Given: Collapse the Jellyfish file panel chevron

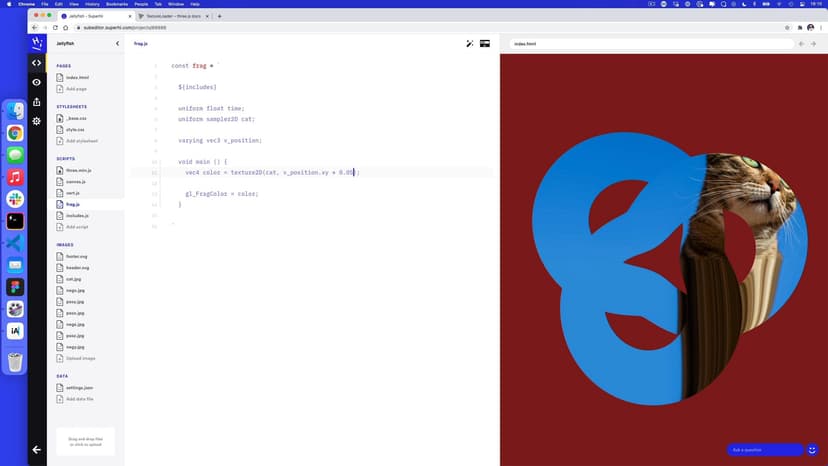Looking at the screenshot, I should pyautogui.click(x=117, y=44).
